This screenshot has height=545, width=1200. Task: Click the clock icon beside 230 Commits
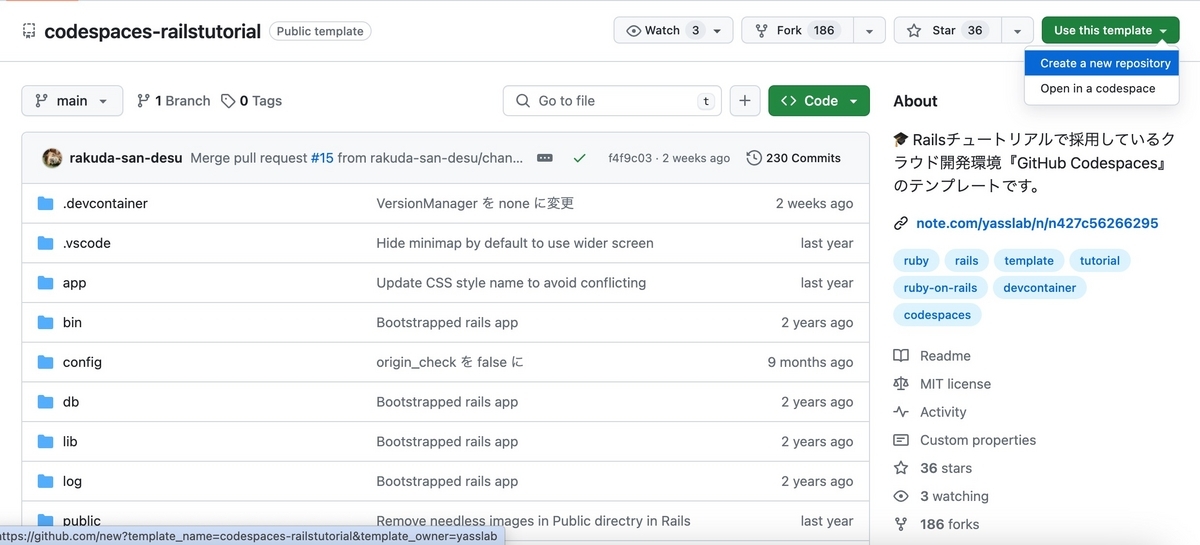pyautogui.click(x=754, y=158)
